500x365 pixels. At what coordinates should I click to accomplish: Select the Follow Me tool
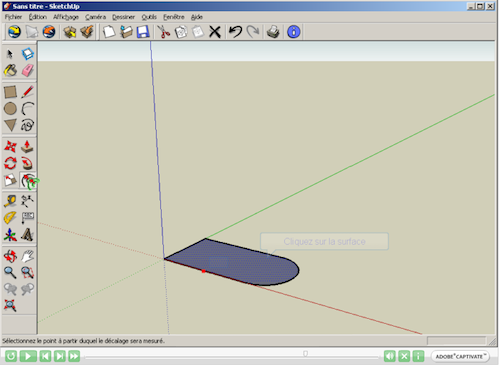coord(27,163)
